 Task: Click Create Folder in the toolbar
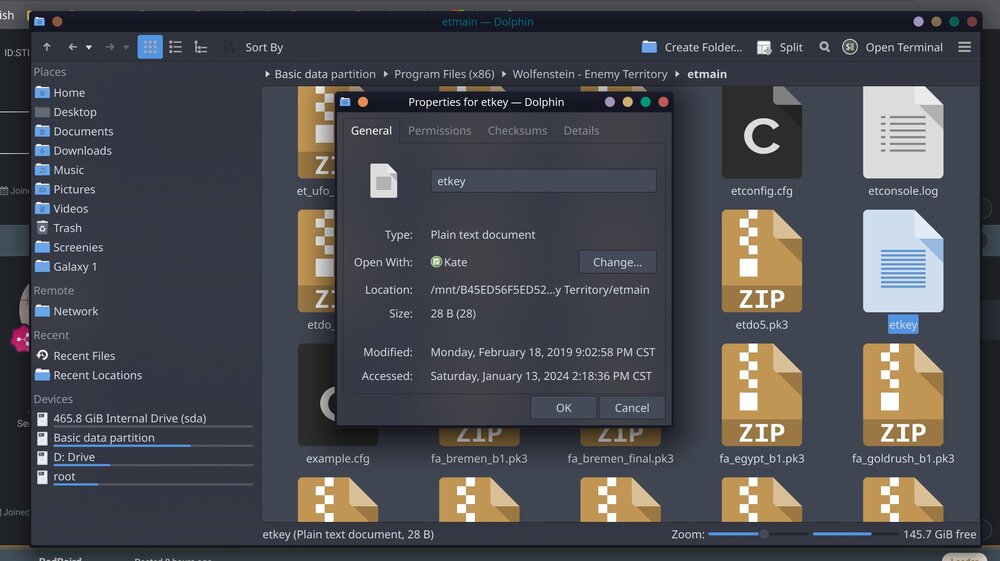pos(692,47)
